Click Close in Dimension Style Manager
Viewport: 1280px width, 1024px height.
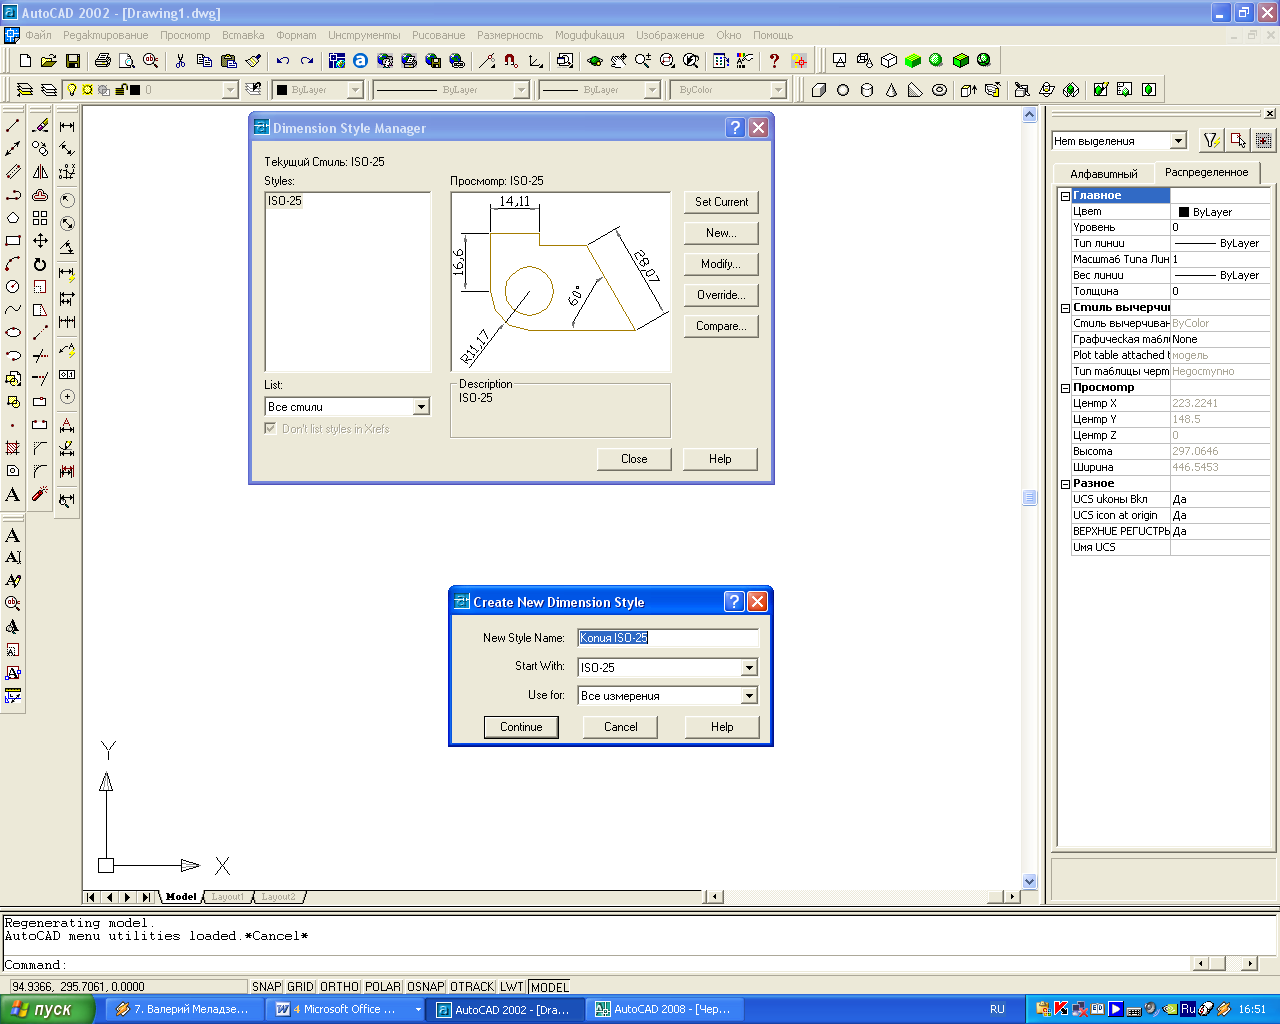[x=634, y=459]
